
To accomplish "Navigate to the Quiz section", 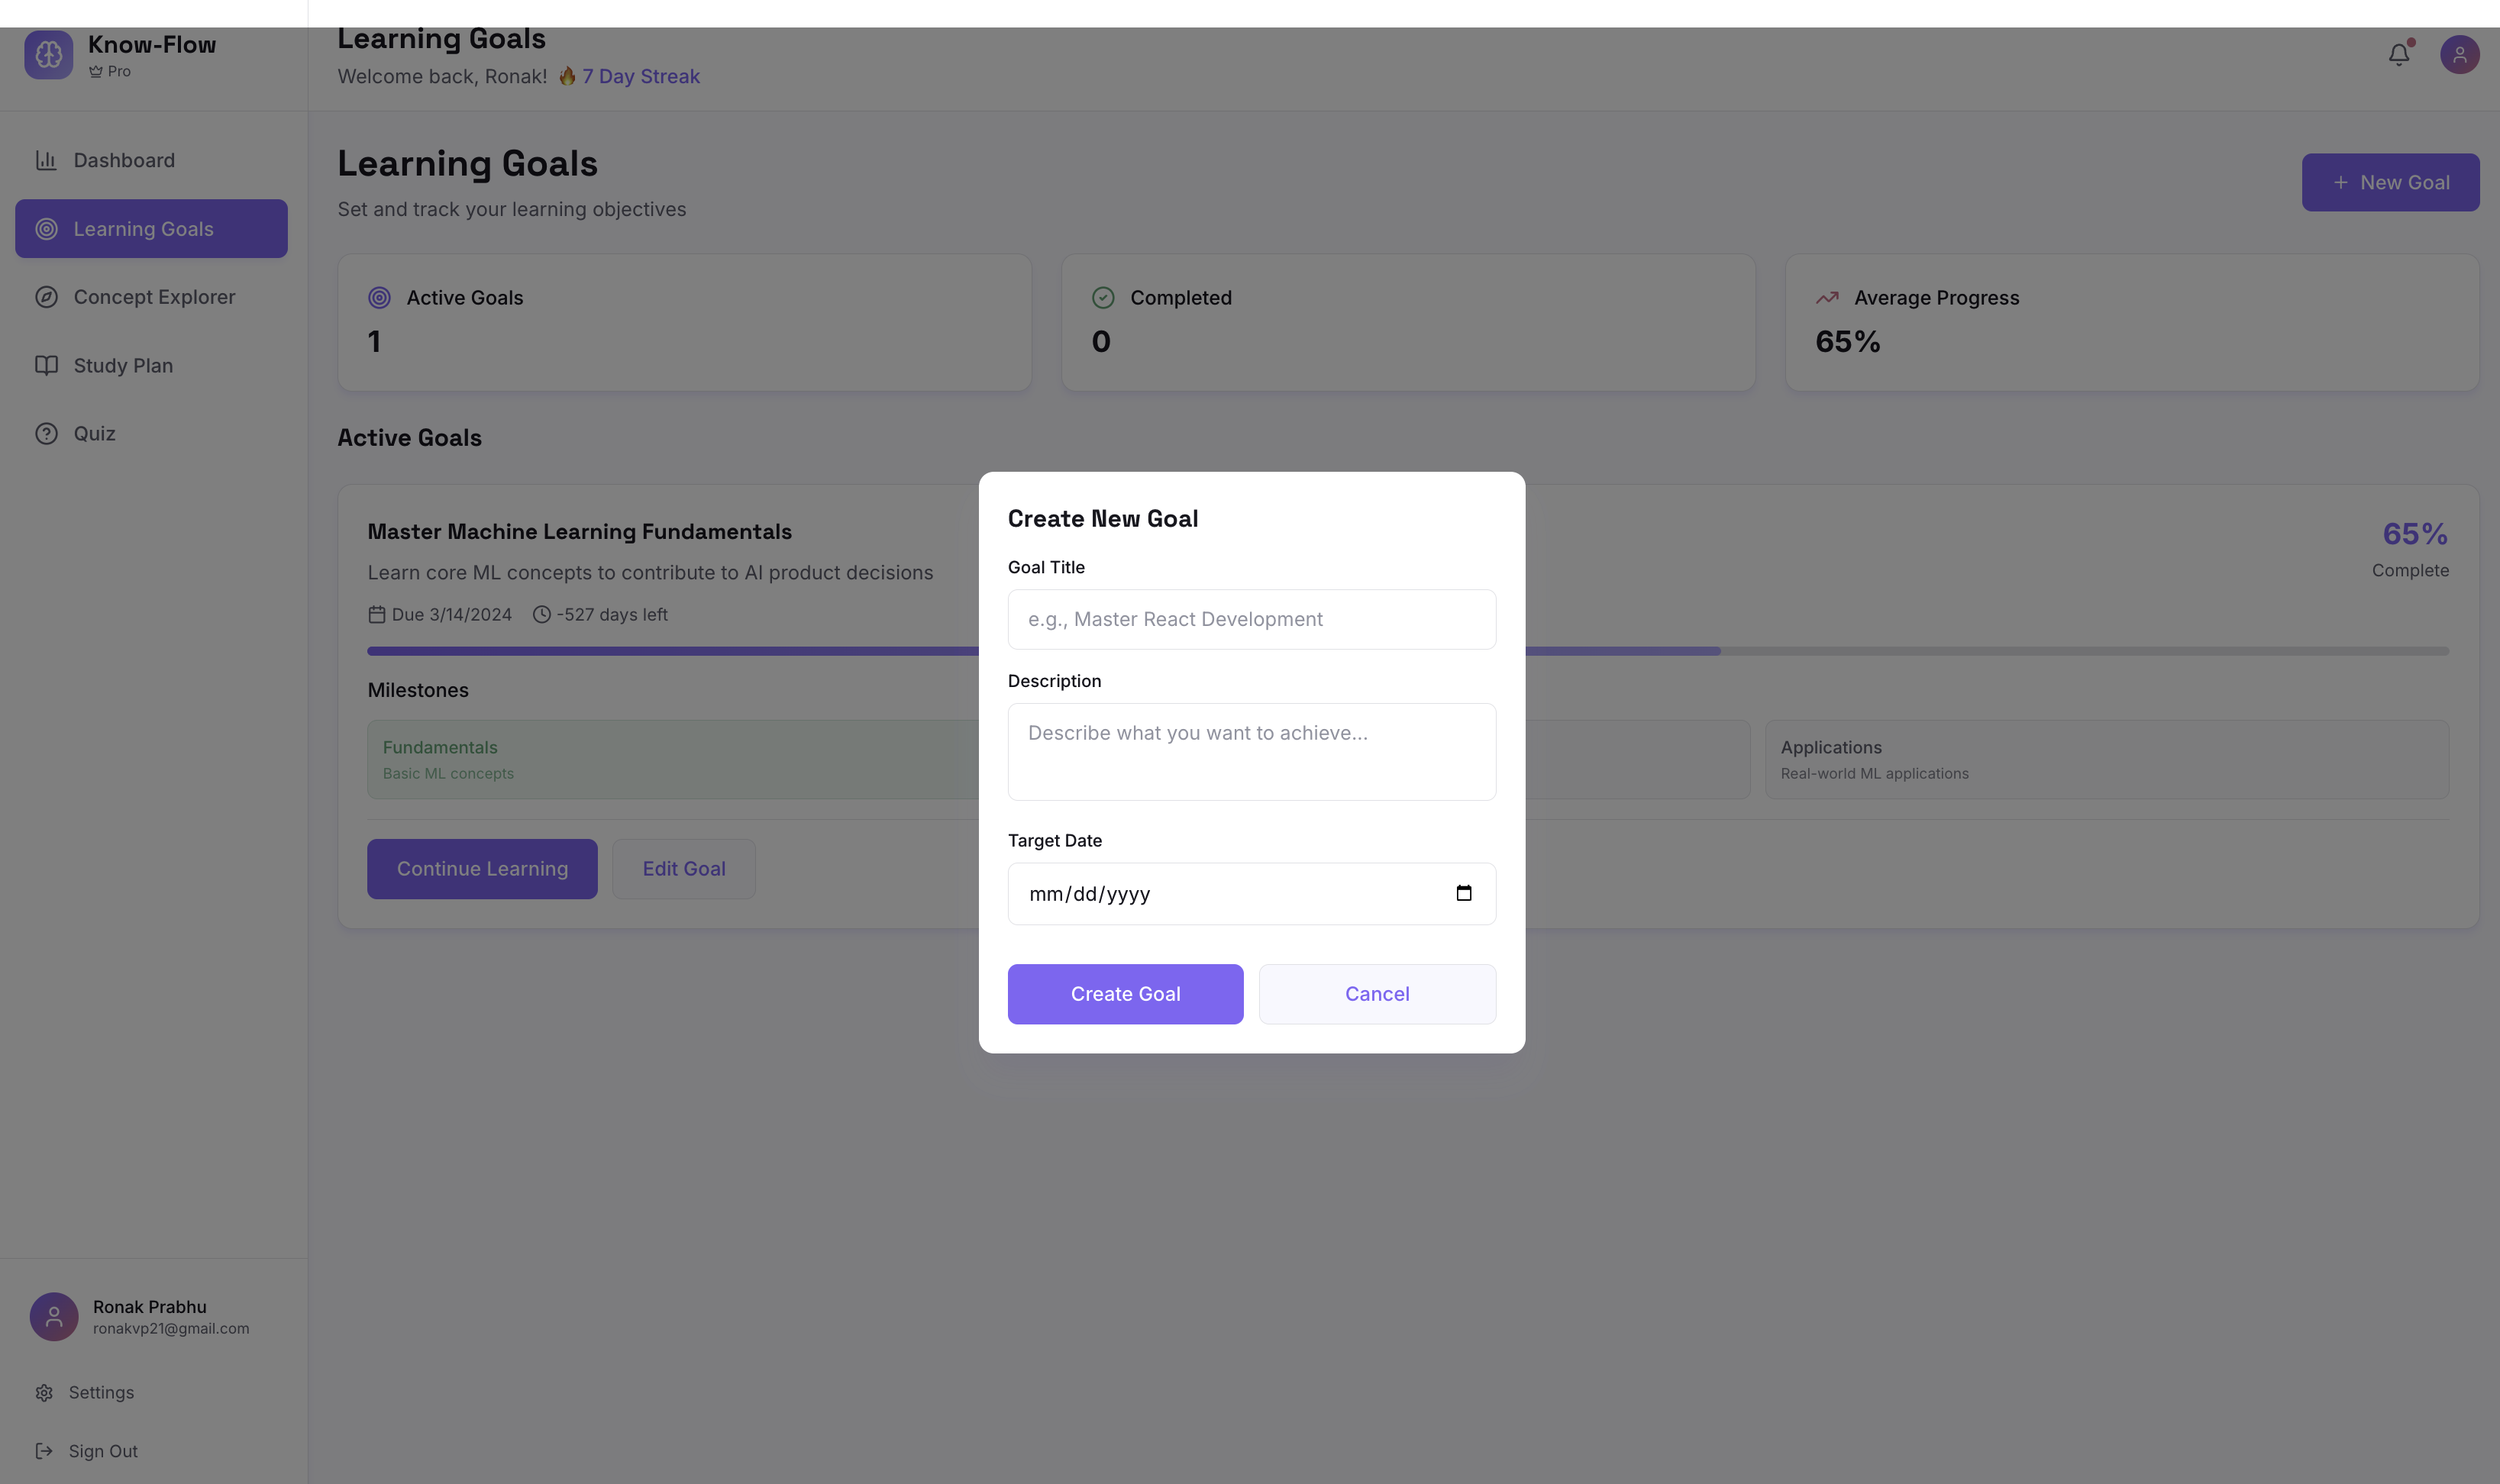I will pos(94,433).
